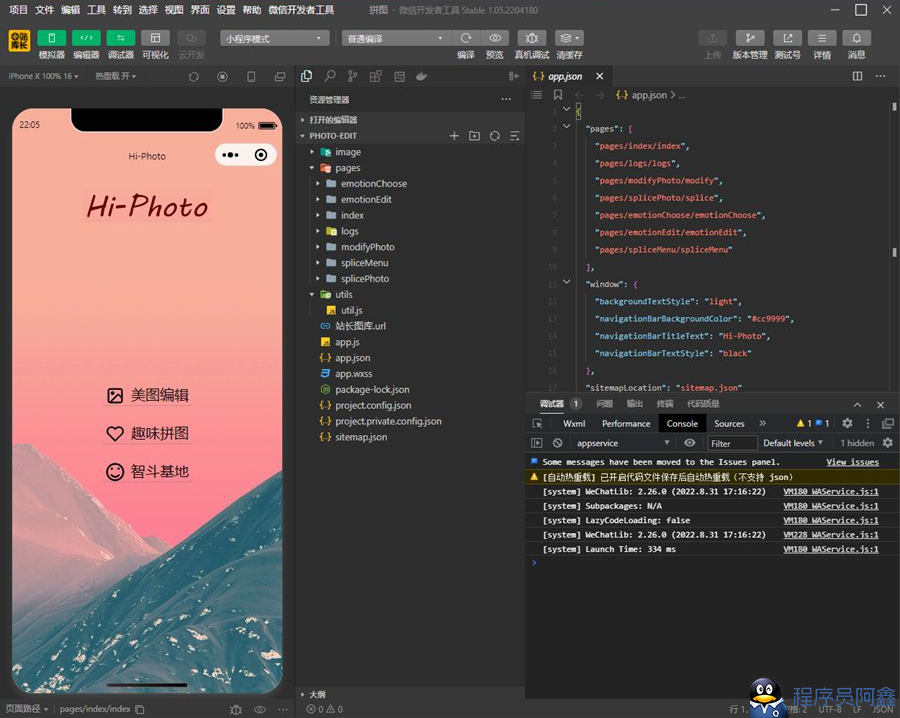Open the extensions blocks icon

(x=375, y=76)
